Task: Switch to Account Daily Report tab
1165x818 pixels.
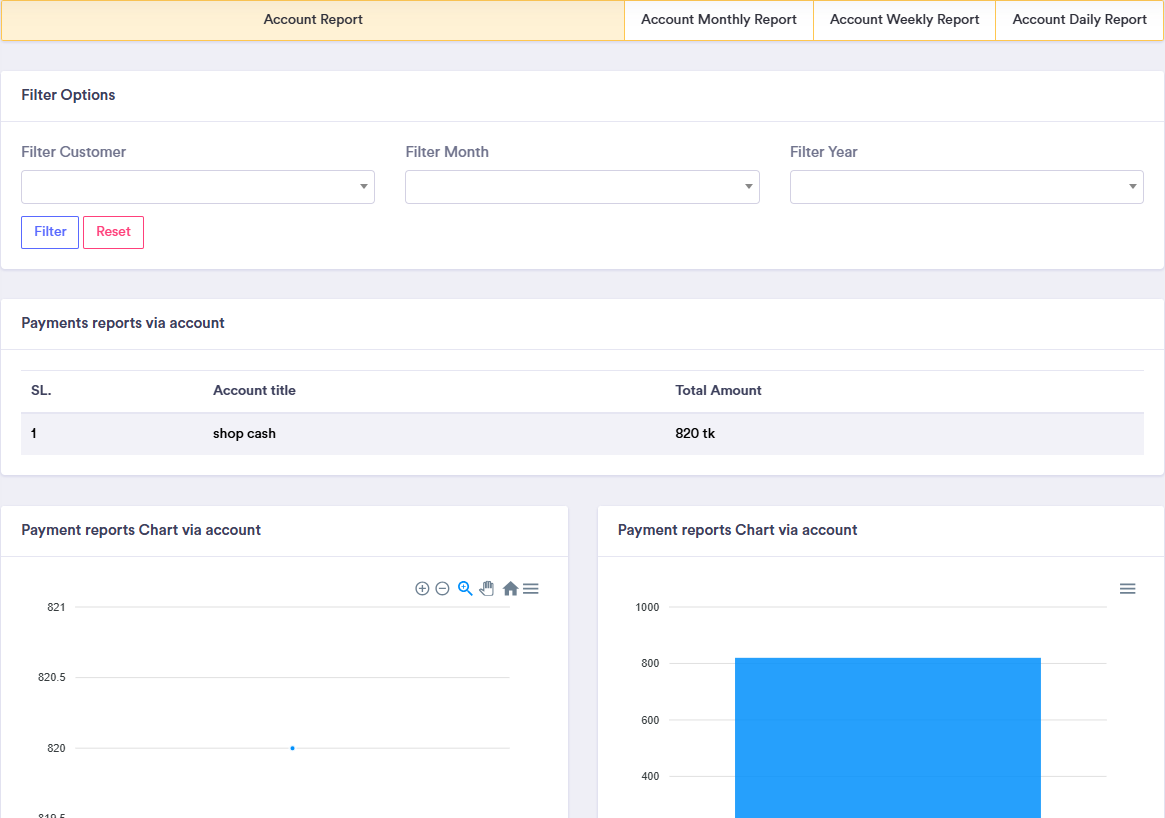Action: pyautogui.click(x=1079, y=20)
